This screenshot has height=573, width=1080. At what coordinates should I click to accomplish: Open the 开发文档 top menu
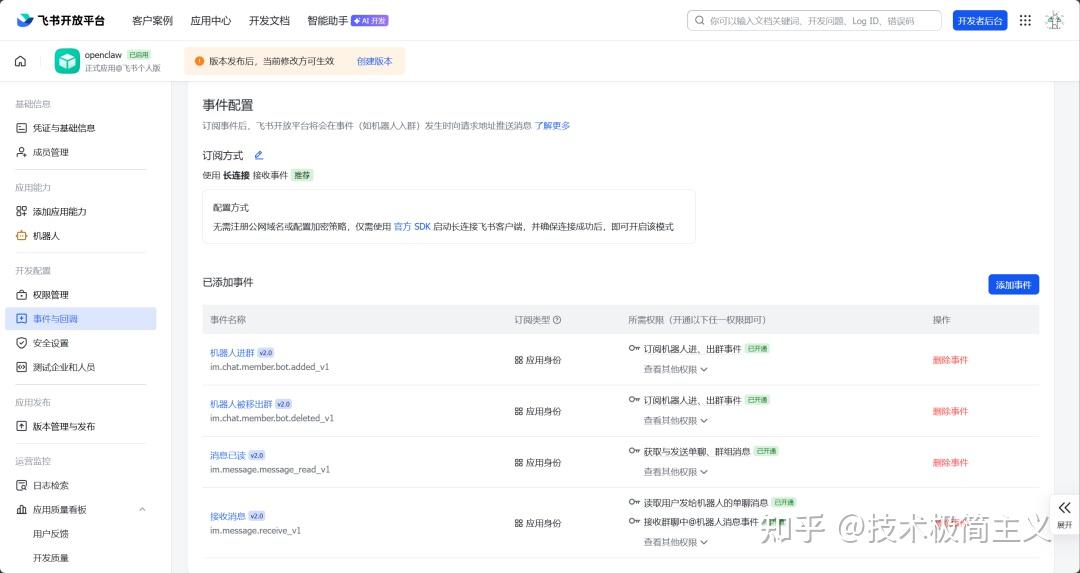[x=269, y=20]
